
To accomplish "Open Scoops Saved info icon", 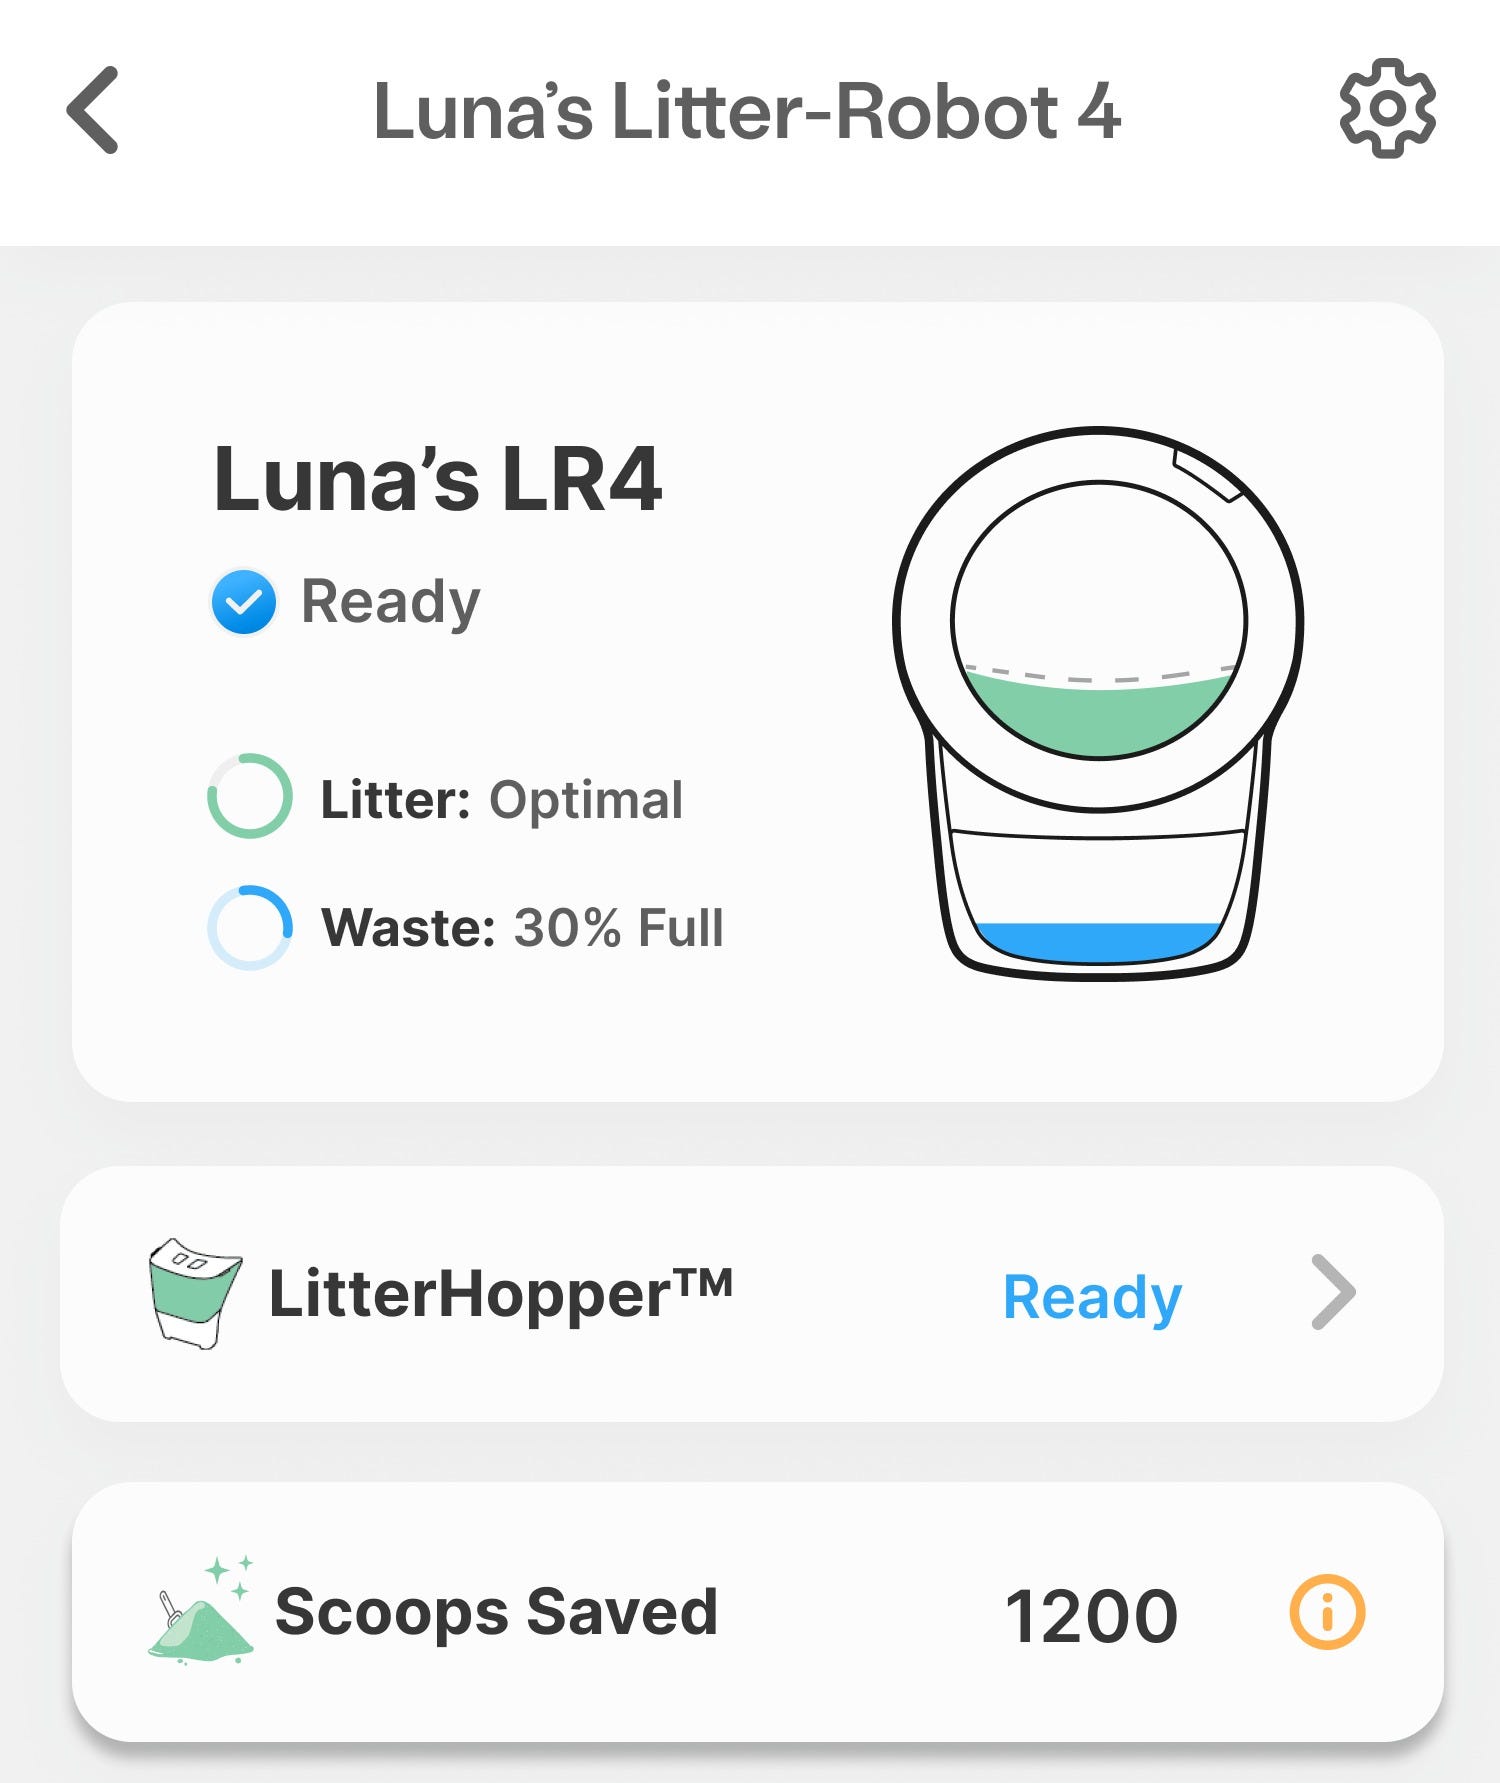I will [1327, 1612].
